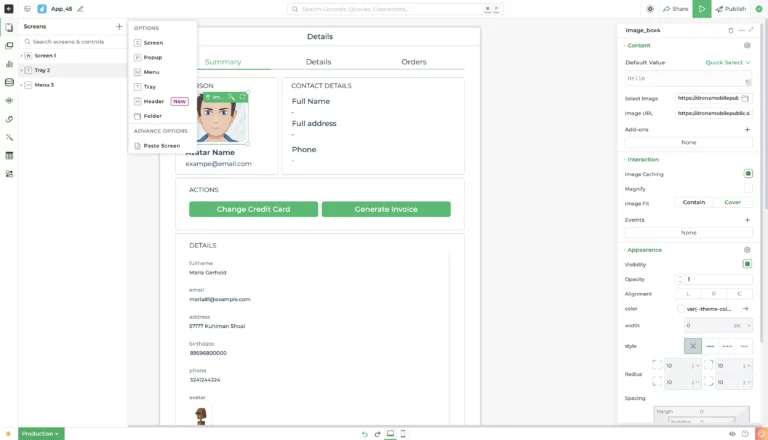The width and height of the screenshot is (768, 440).
Task: Click the Change Credit Card button
Action: [x=253, y=209]
